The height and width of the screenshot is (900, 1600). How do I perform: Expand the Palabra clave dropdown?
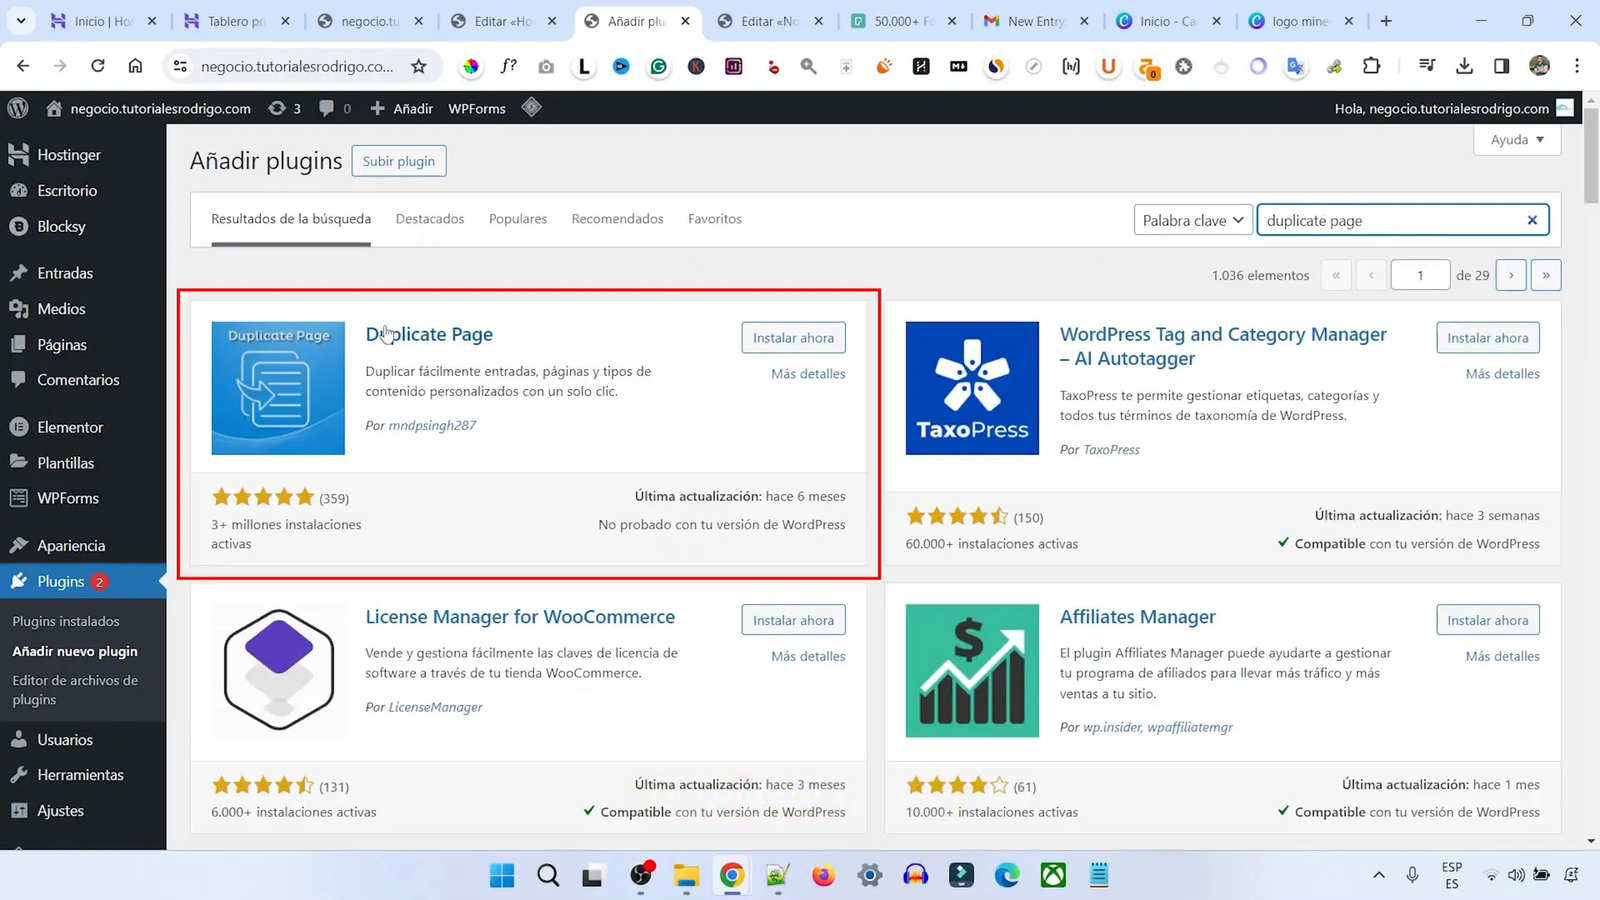point(1192,220)
